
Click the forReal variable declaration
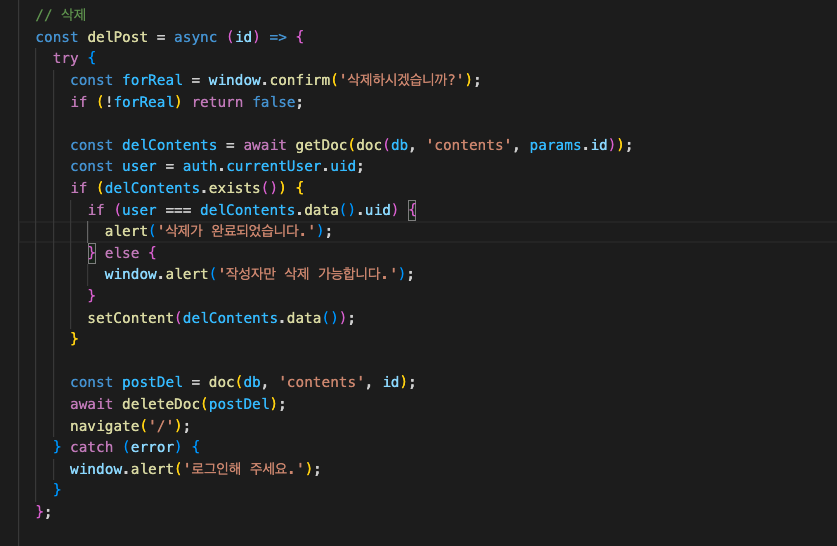[152, 80]
